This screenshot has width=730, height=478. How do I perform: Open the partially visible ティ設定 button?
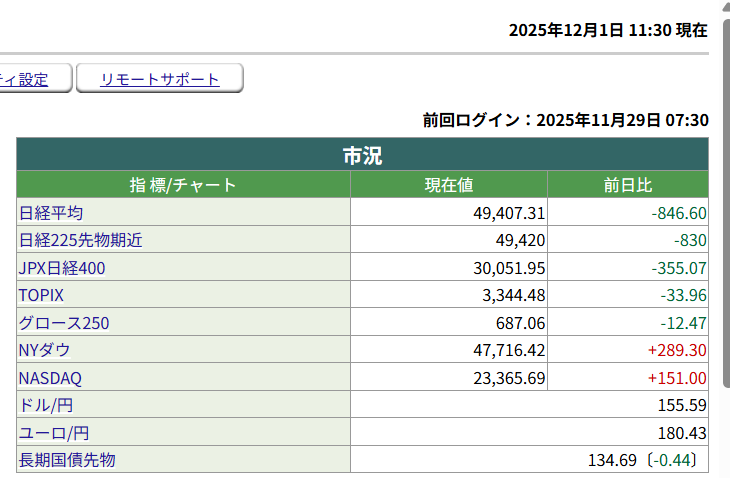(30, 80)
